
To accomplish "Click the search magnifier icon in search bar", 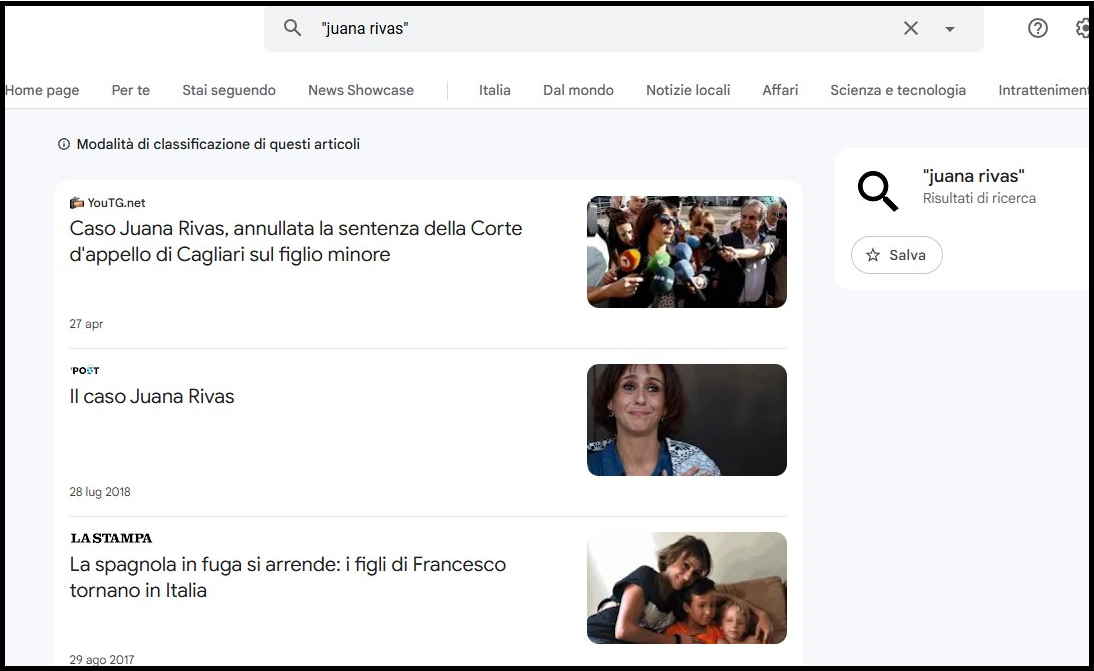I will pos(292,28).
